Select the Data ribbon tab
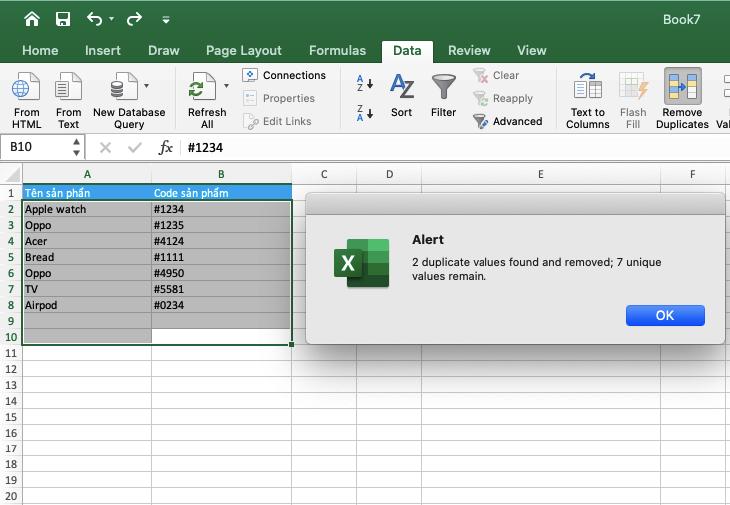730x505 pixels. click(407, 51)
